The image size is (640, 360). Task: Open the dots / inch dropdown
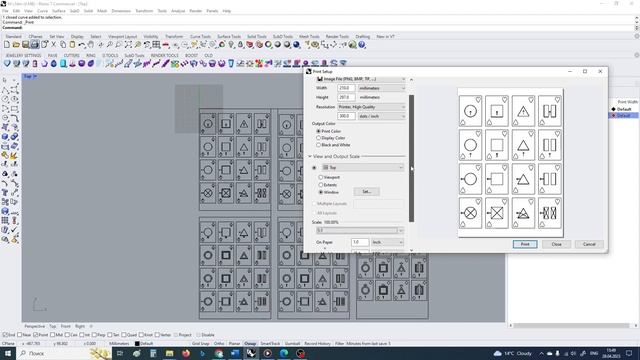382,116
